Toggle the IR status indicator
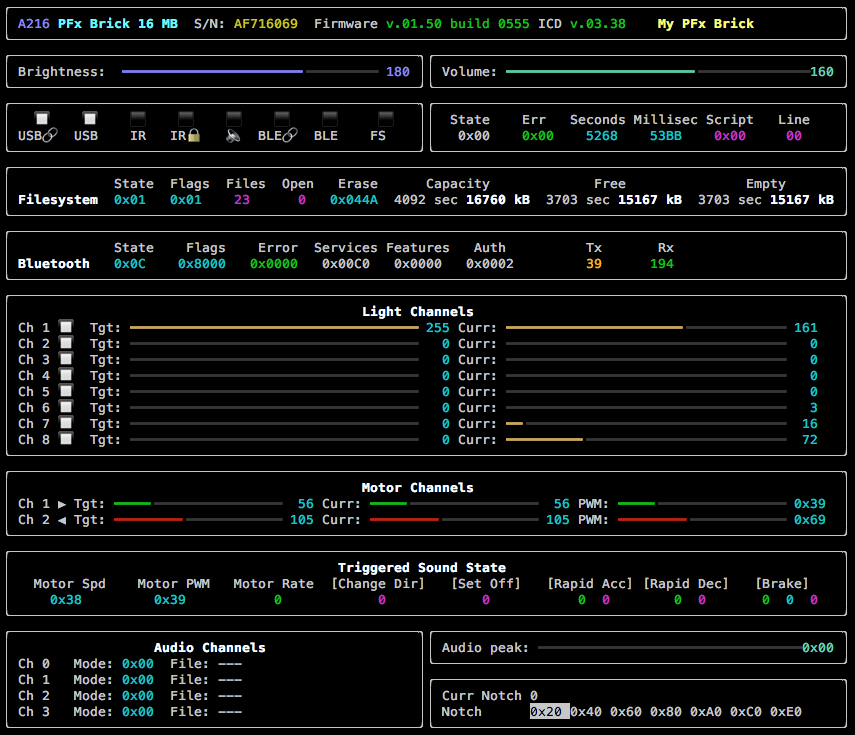Image resolution: width=855 pixels, height=735 pixels. click(138, 118)
